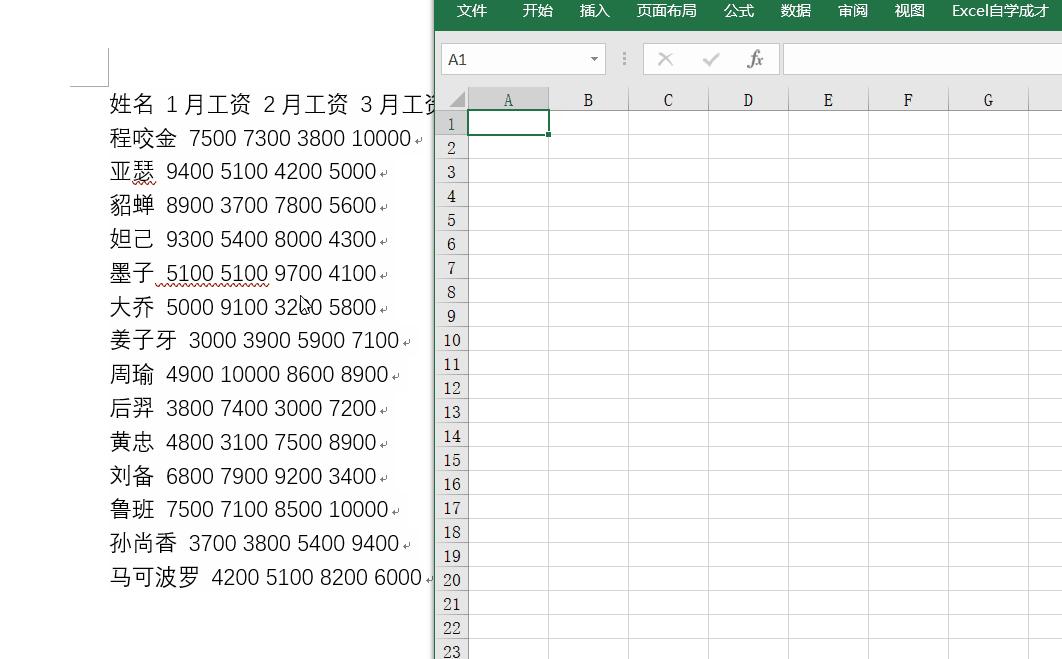This screenshot has width=1062, height=659.
Task: Select column B by clicking its header
Action: pos(588,99)
